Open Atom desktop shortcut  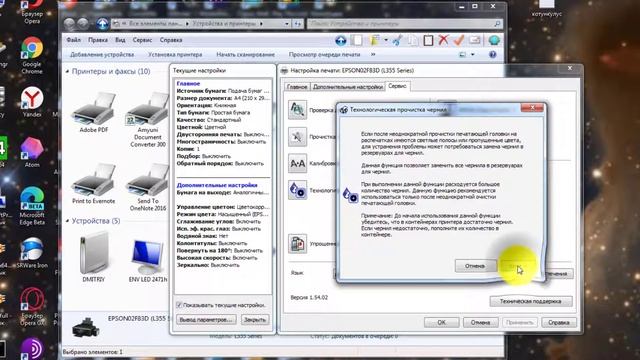pos(32,152)
